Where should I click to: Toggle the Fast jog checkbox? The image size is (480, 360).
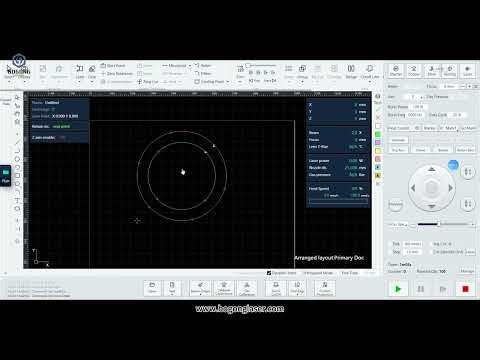391,244
